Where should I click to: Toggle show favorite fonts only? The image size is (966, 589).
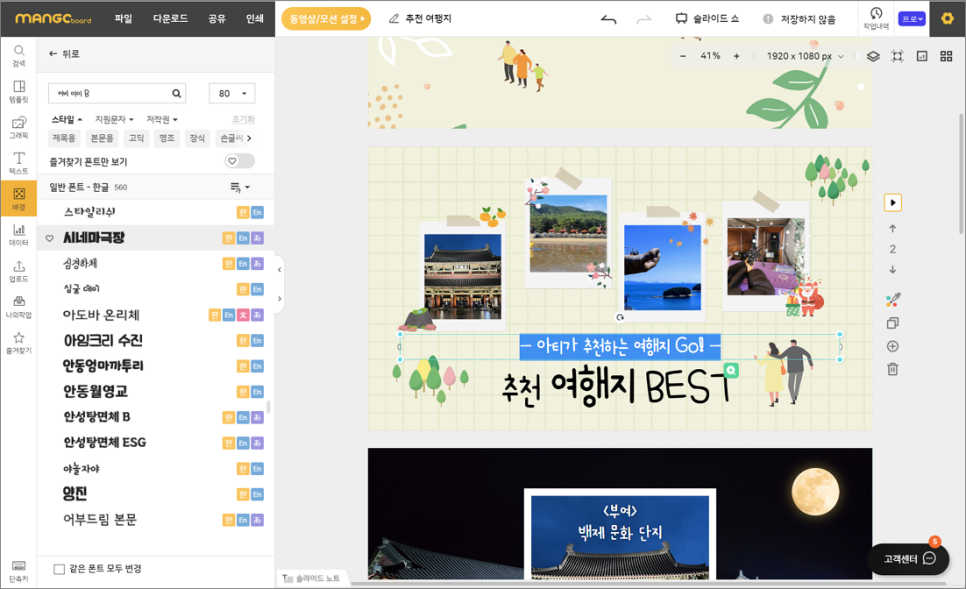240,161
